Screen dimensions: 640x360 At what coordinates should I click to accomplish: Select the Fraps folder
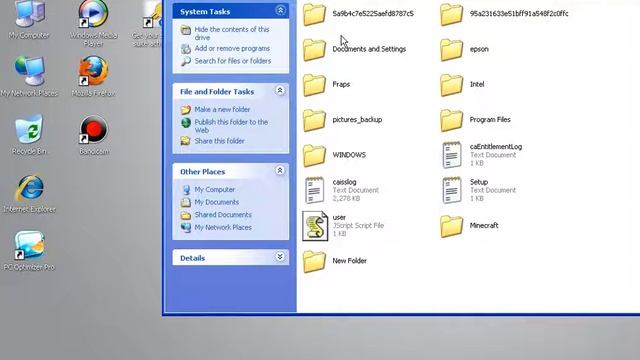[x=327, y=84]
